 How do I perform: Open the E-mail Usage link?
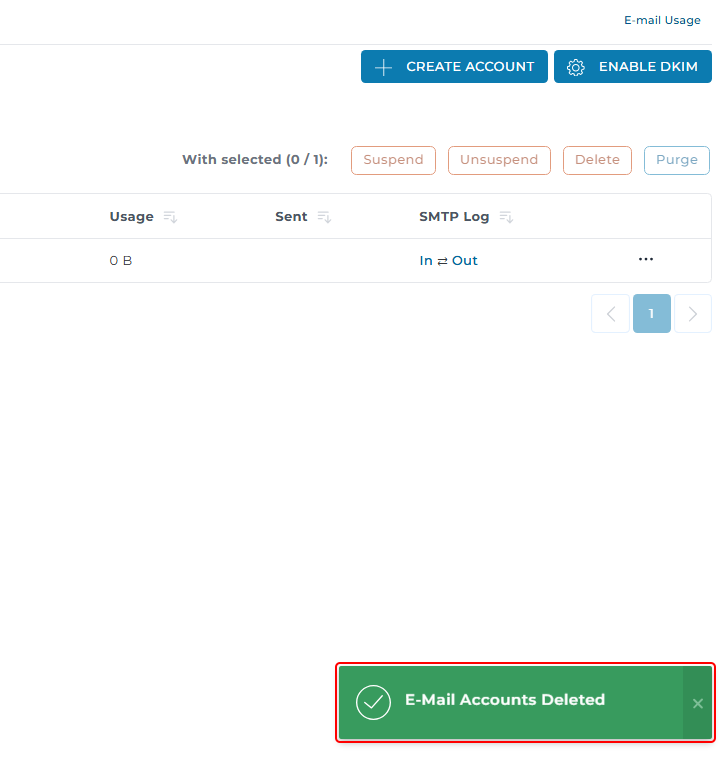click(661, 20)
